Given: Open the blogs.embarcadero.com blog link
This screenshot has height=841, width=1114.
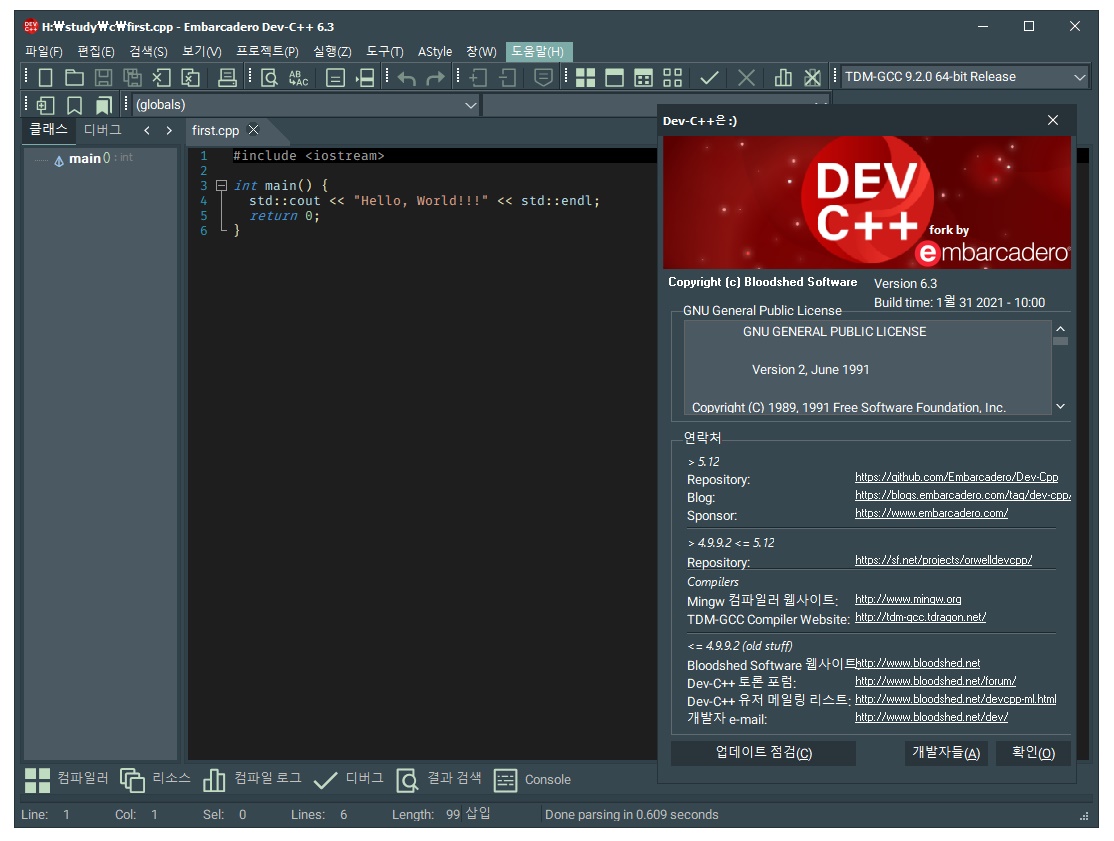Looking at the screenshot, I should (x=963, y=495).
